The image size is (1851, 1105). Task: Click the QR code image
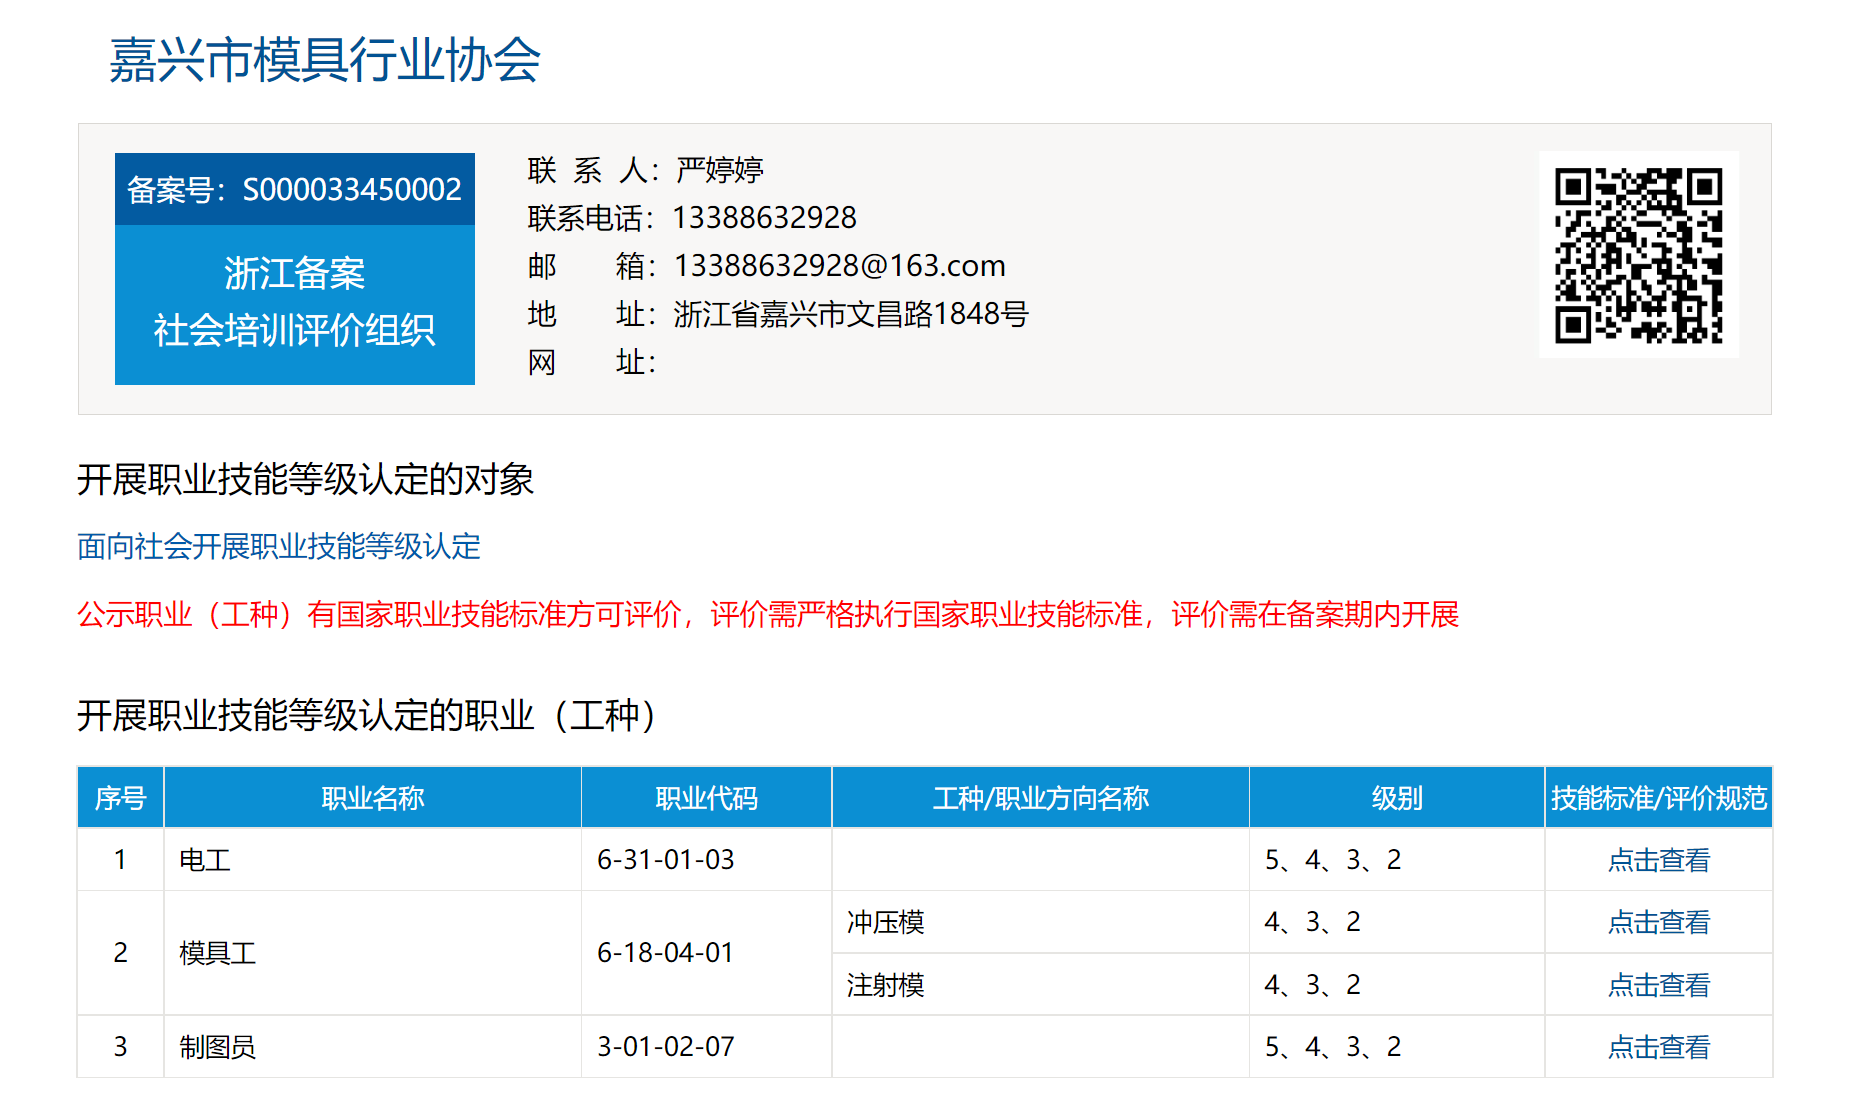click(1638, 255)
